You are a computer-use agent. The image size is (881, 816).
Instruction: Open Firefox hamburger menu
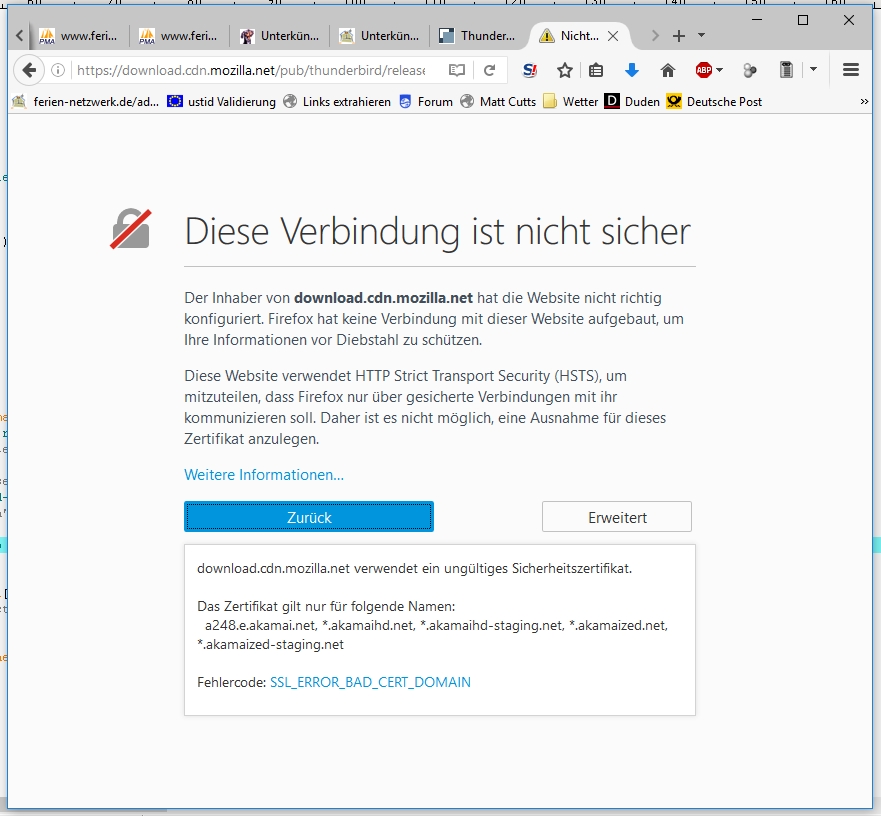[851, 70]
